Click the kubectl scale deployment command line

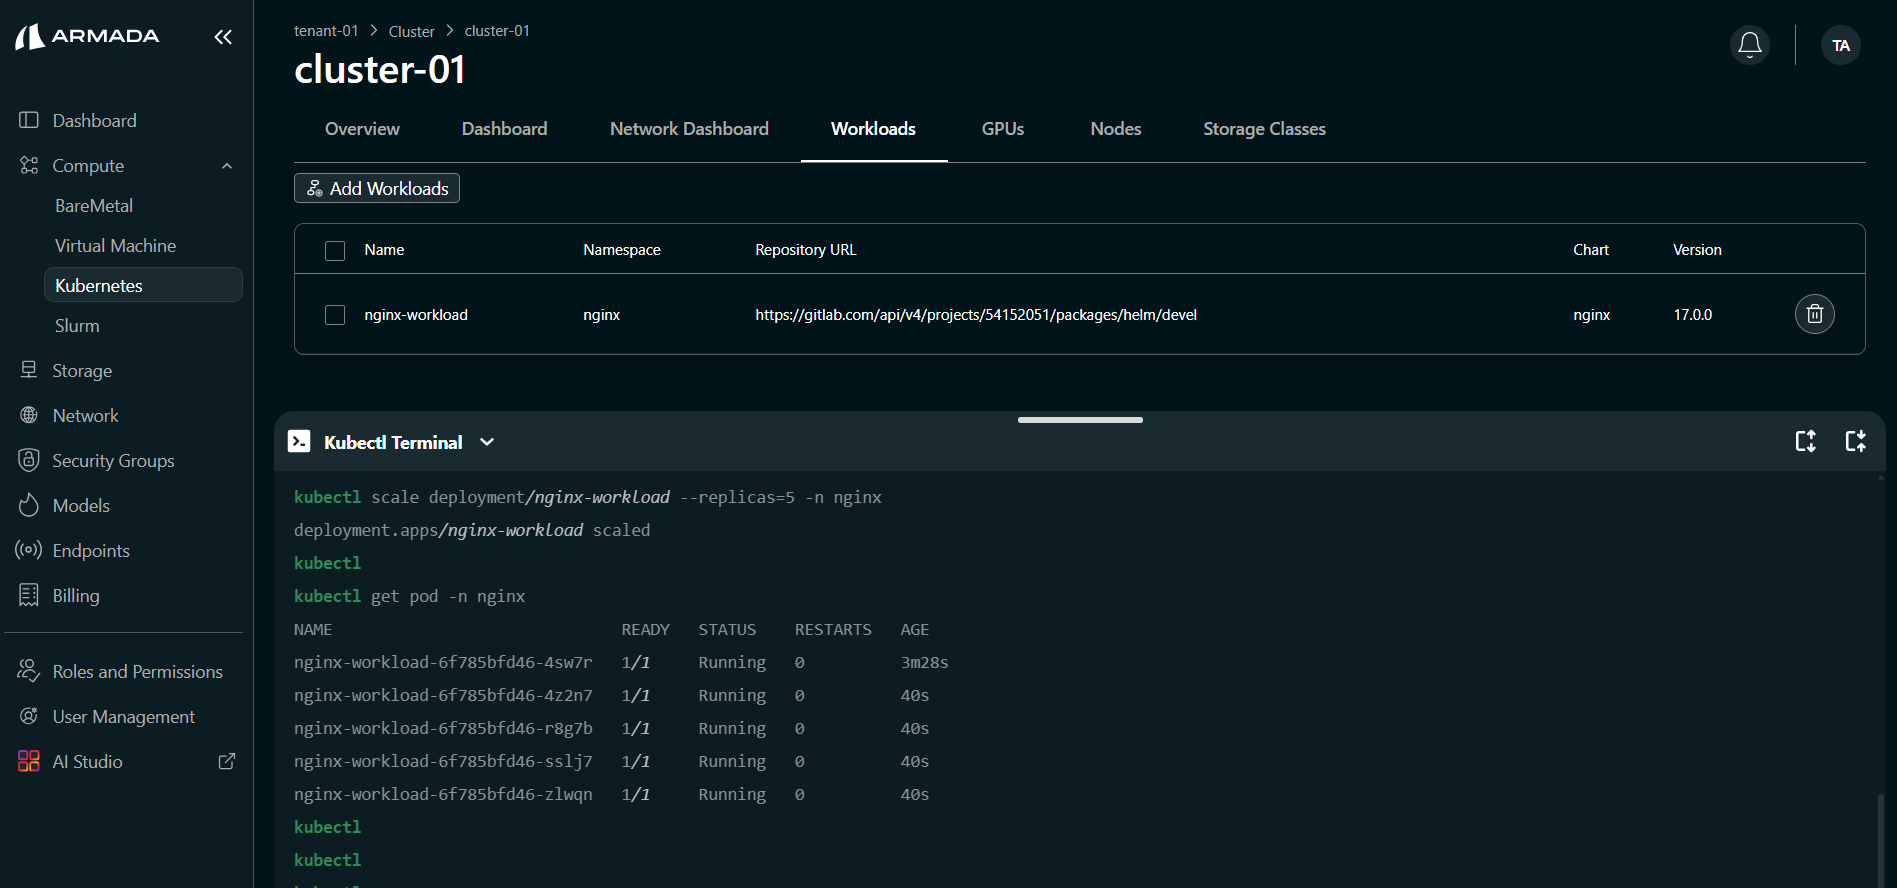[588, 497]
